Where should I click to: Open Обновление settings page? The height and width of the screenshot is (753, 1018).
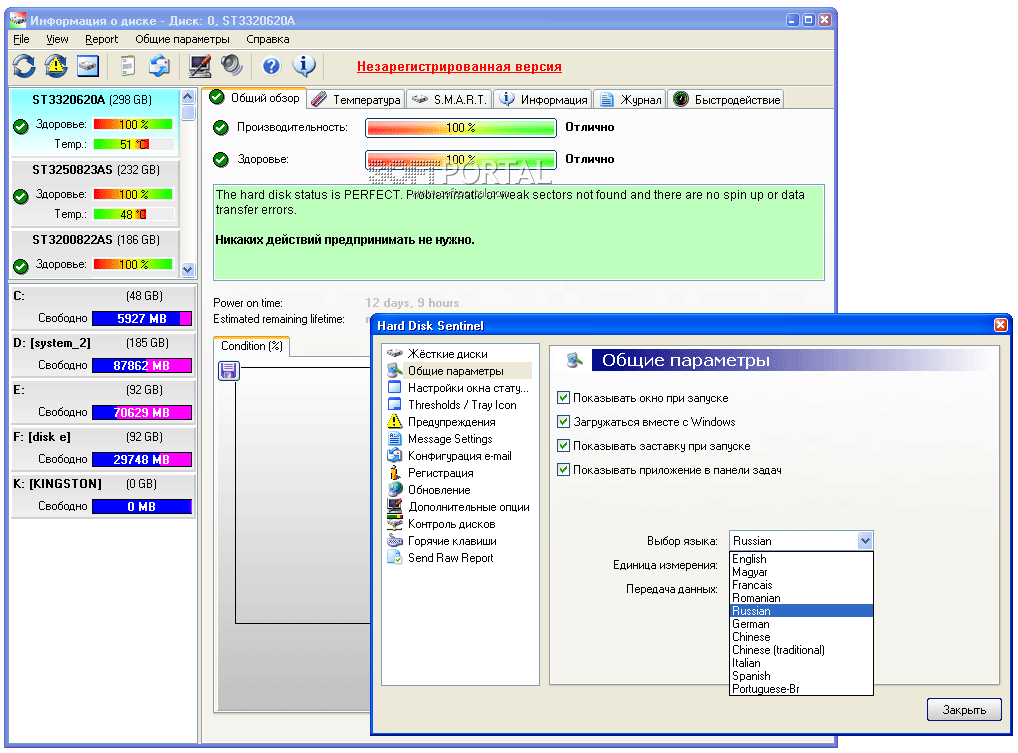coord(439,489)
